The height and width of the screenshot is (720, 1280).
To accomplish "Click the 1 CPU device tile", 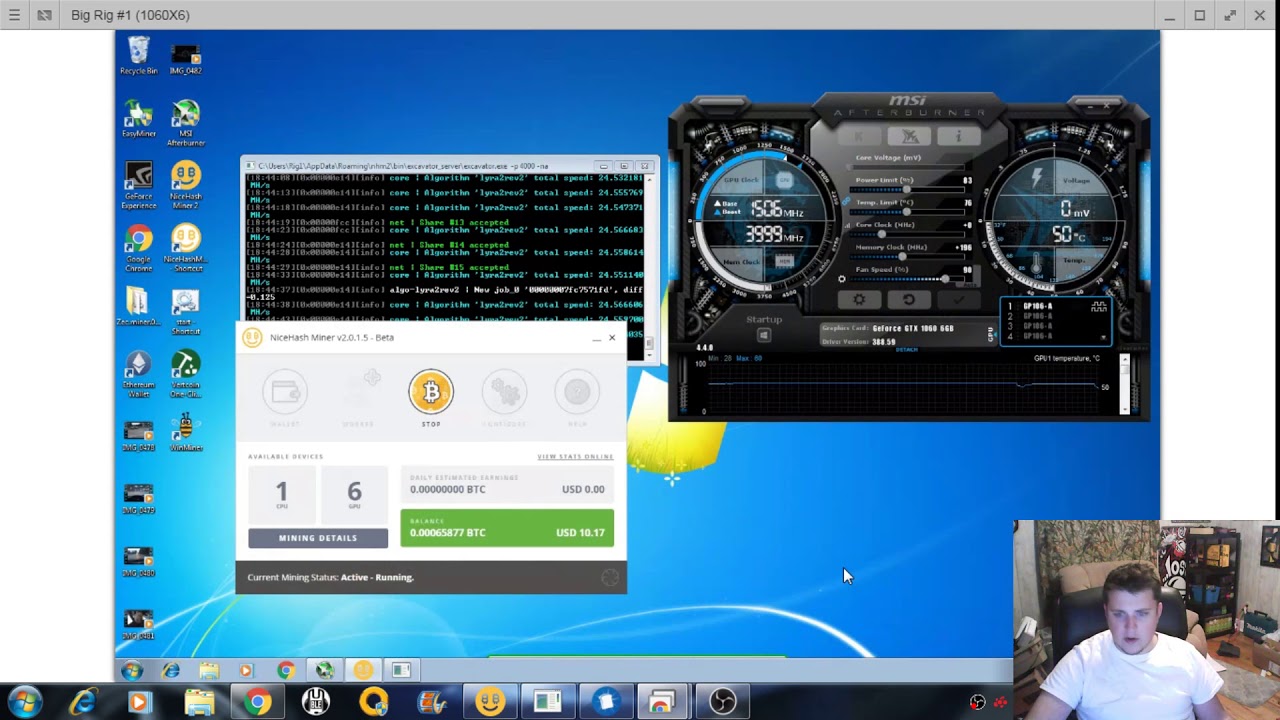I will (281, 494).
